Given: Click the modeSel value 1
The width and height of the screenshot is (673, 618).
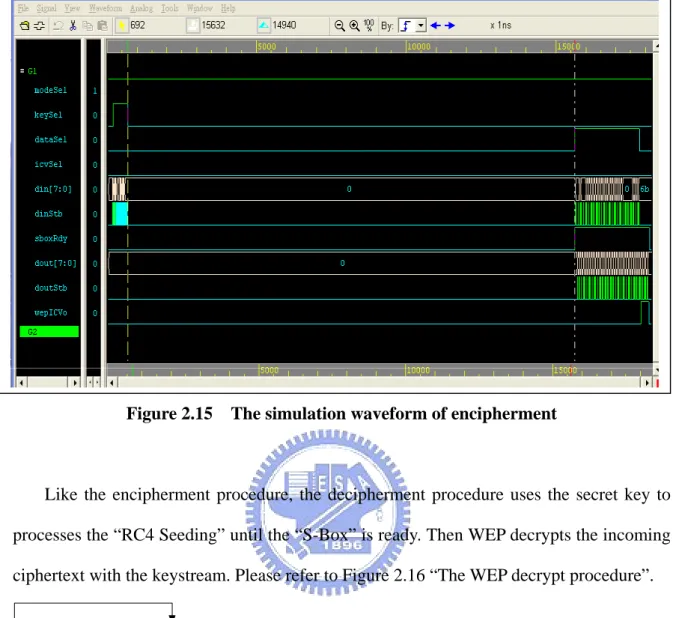Looking at the screenshot, I should [x=95, y=91].
